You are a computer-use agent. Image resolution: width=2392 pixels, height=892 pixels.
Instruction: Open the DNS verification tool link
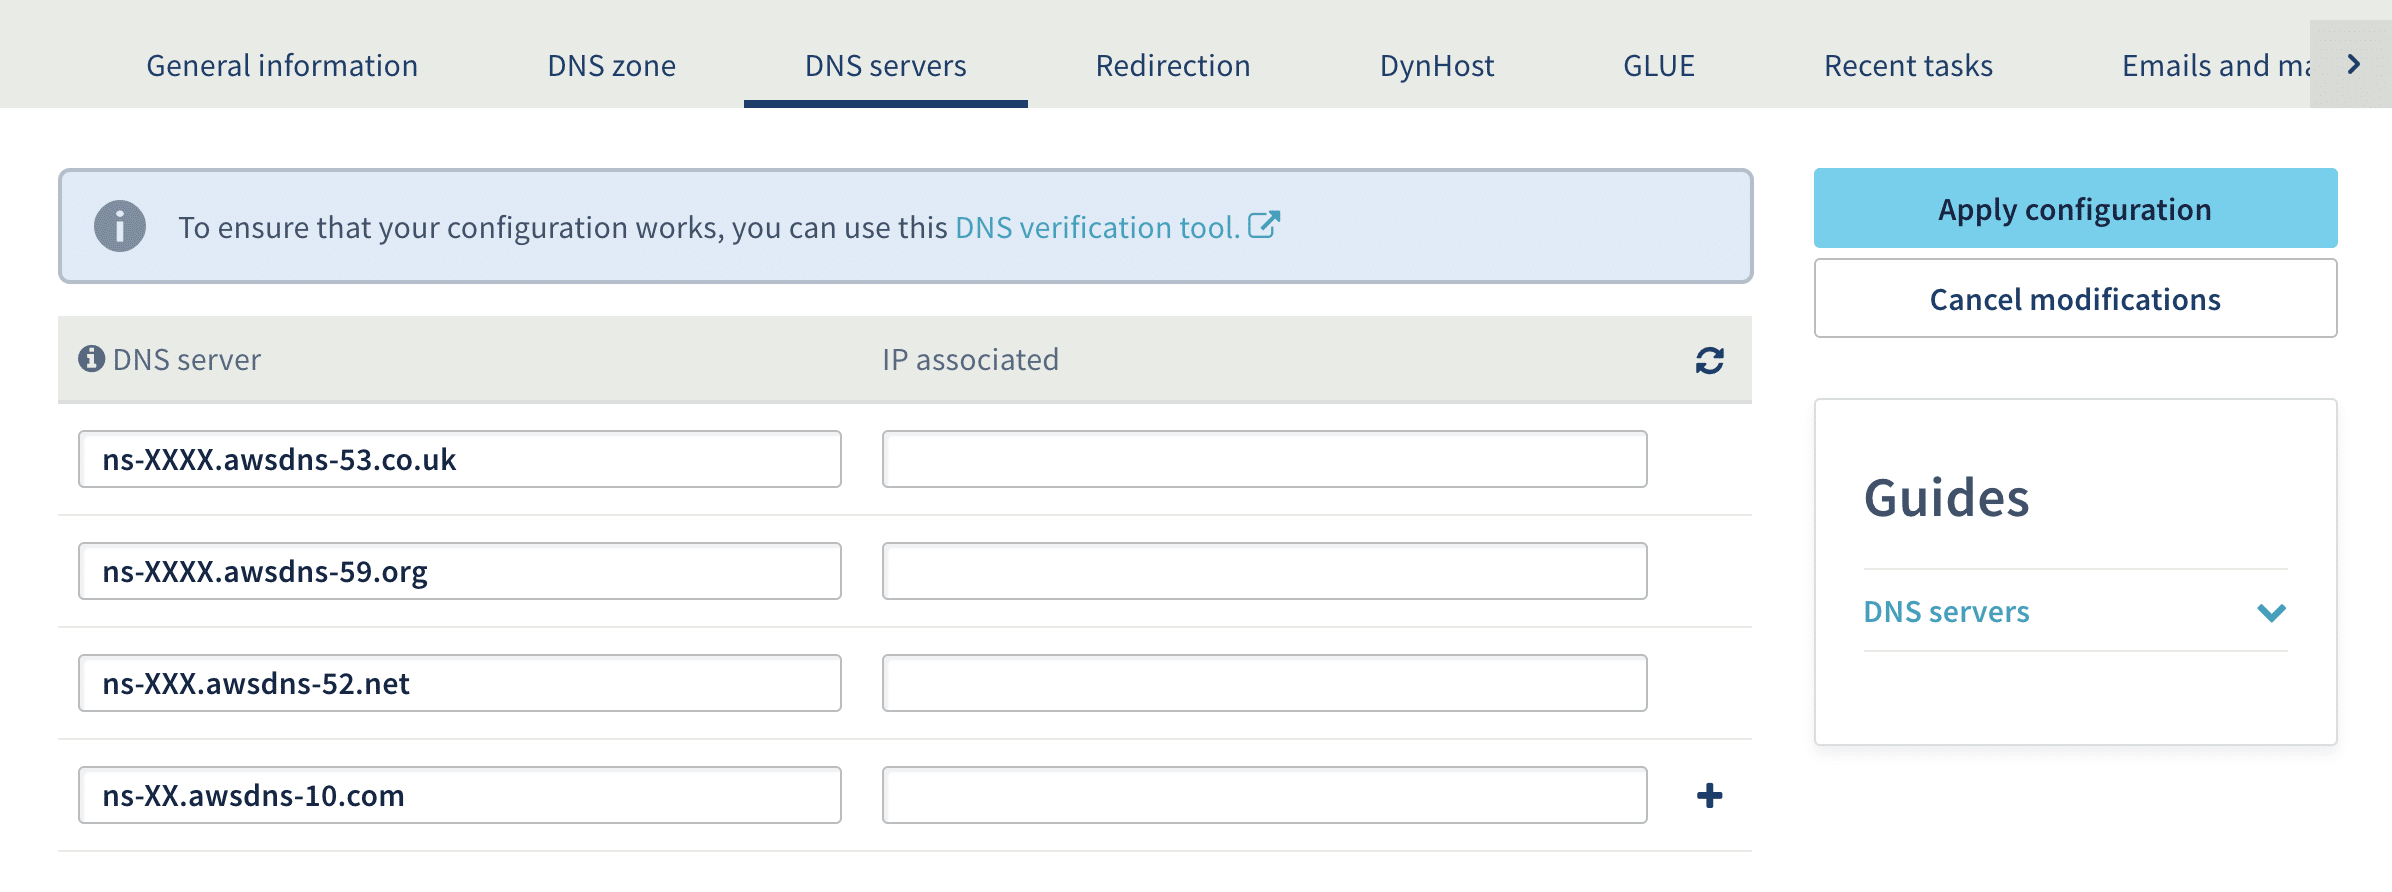(1097, 227)
